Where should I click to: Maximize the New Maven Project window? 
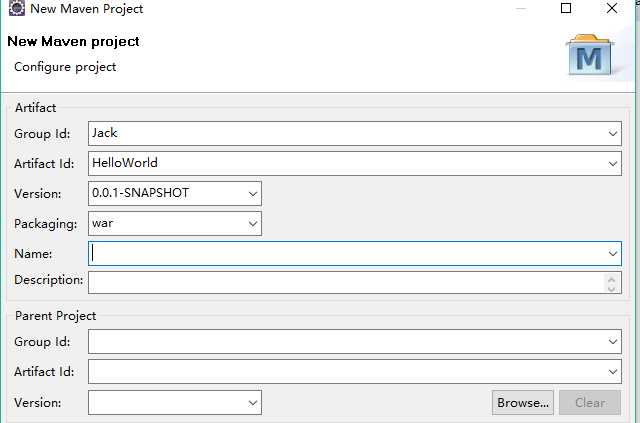pyautogui.click(x=566, y=8)
